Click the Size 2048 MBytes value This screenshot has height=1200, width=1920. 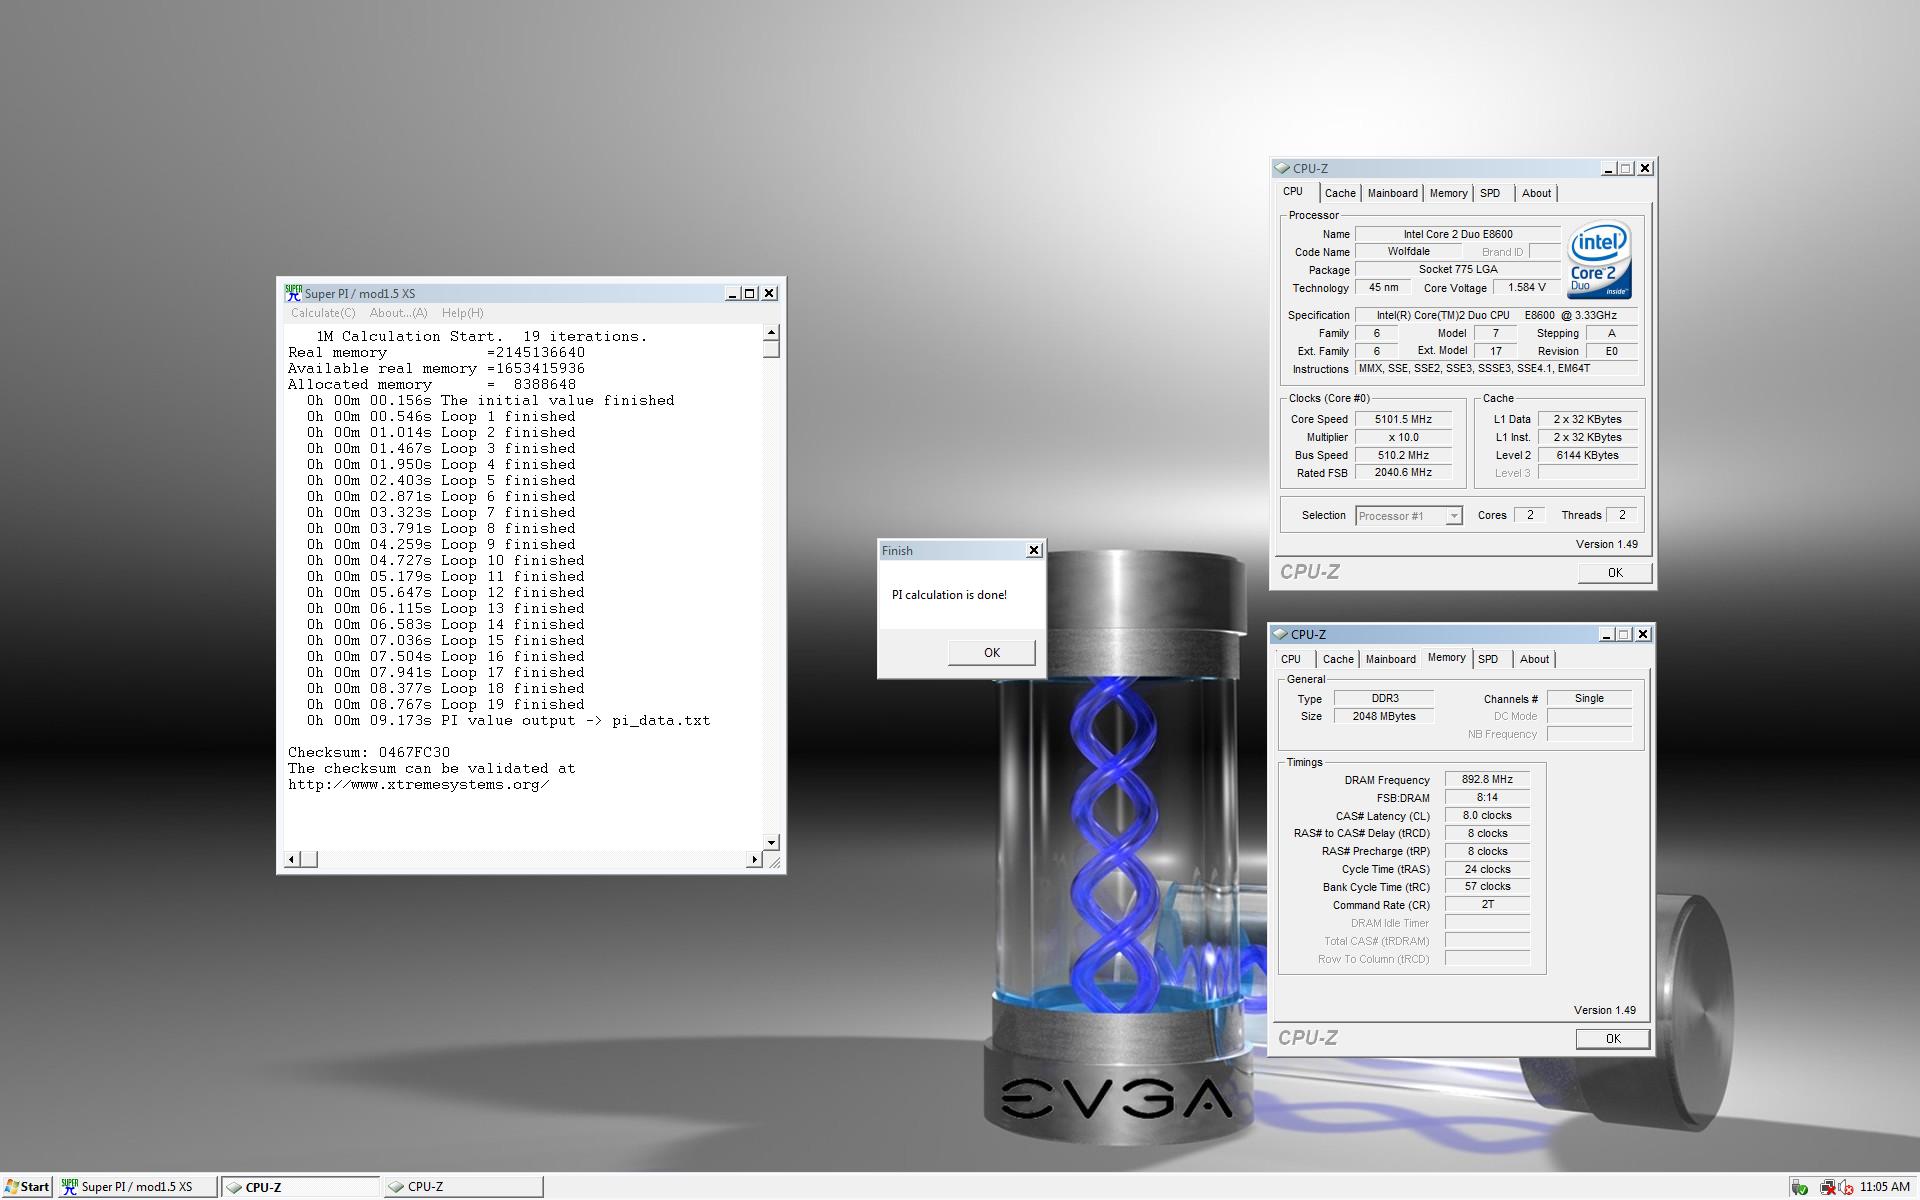(x=1384, y=716)
